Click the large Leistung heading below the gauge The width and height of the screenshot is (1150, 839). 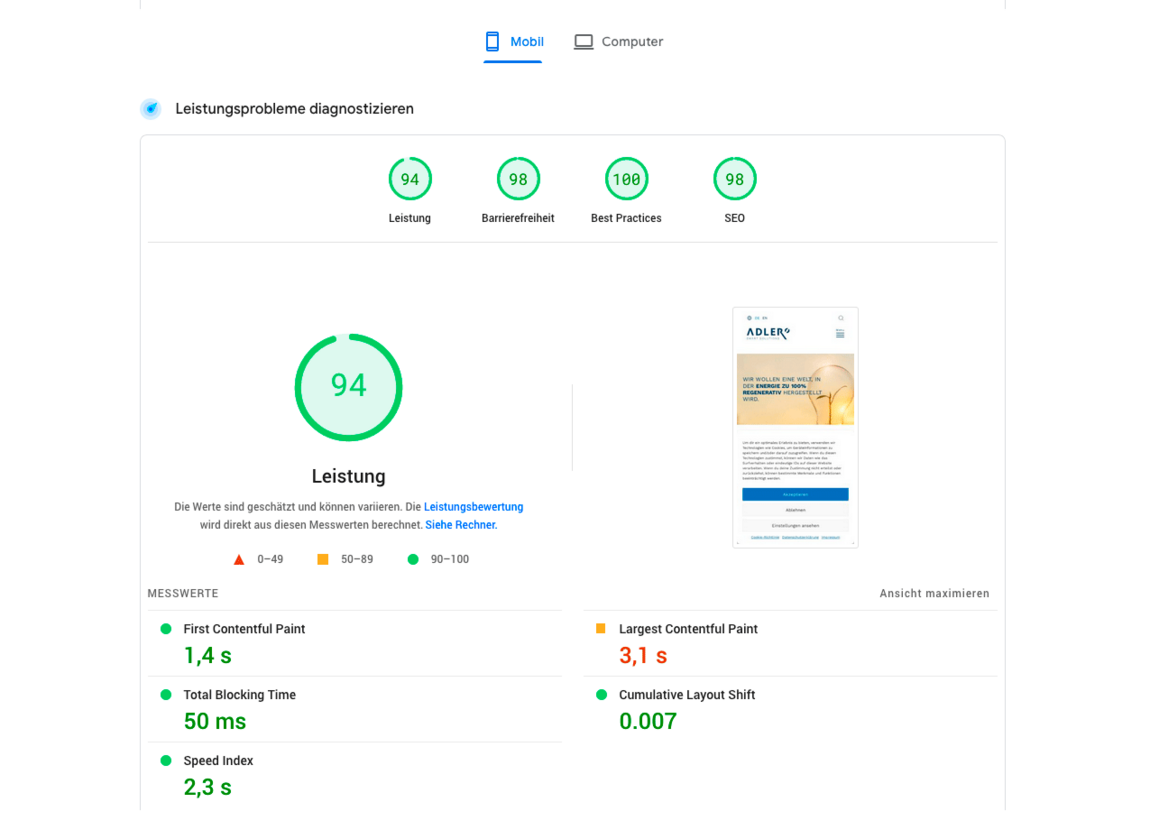348,476
